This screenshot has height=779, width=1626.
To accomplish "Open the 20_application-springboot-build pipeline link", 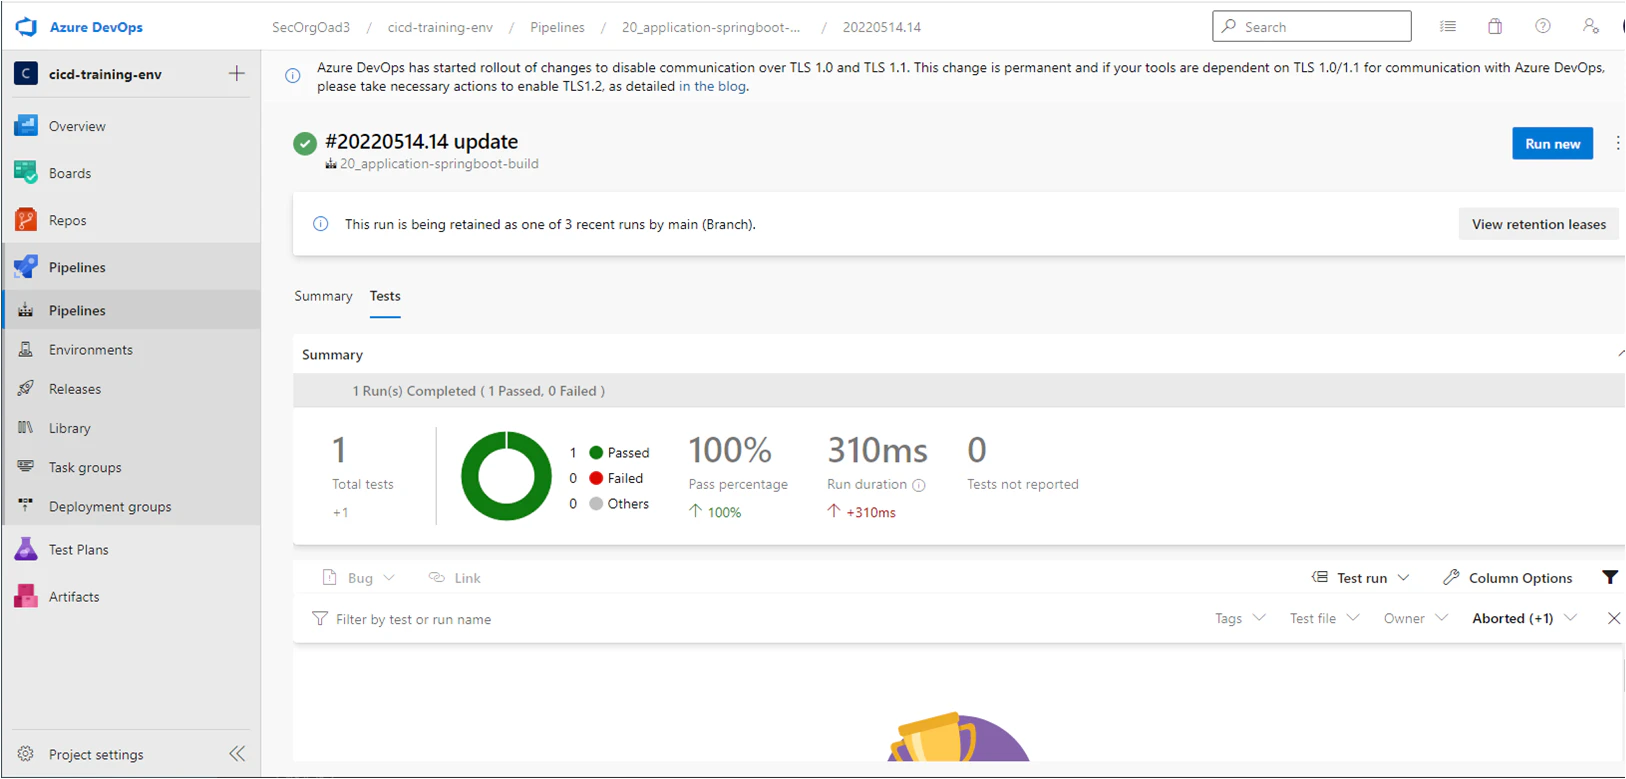I will coord(439,164).
